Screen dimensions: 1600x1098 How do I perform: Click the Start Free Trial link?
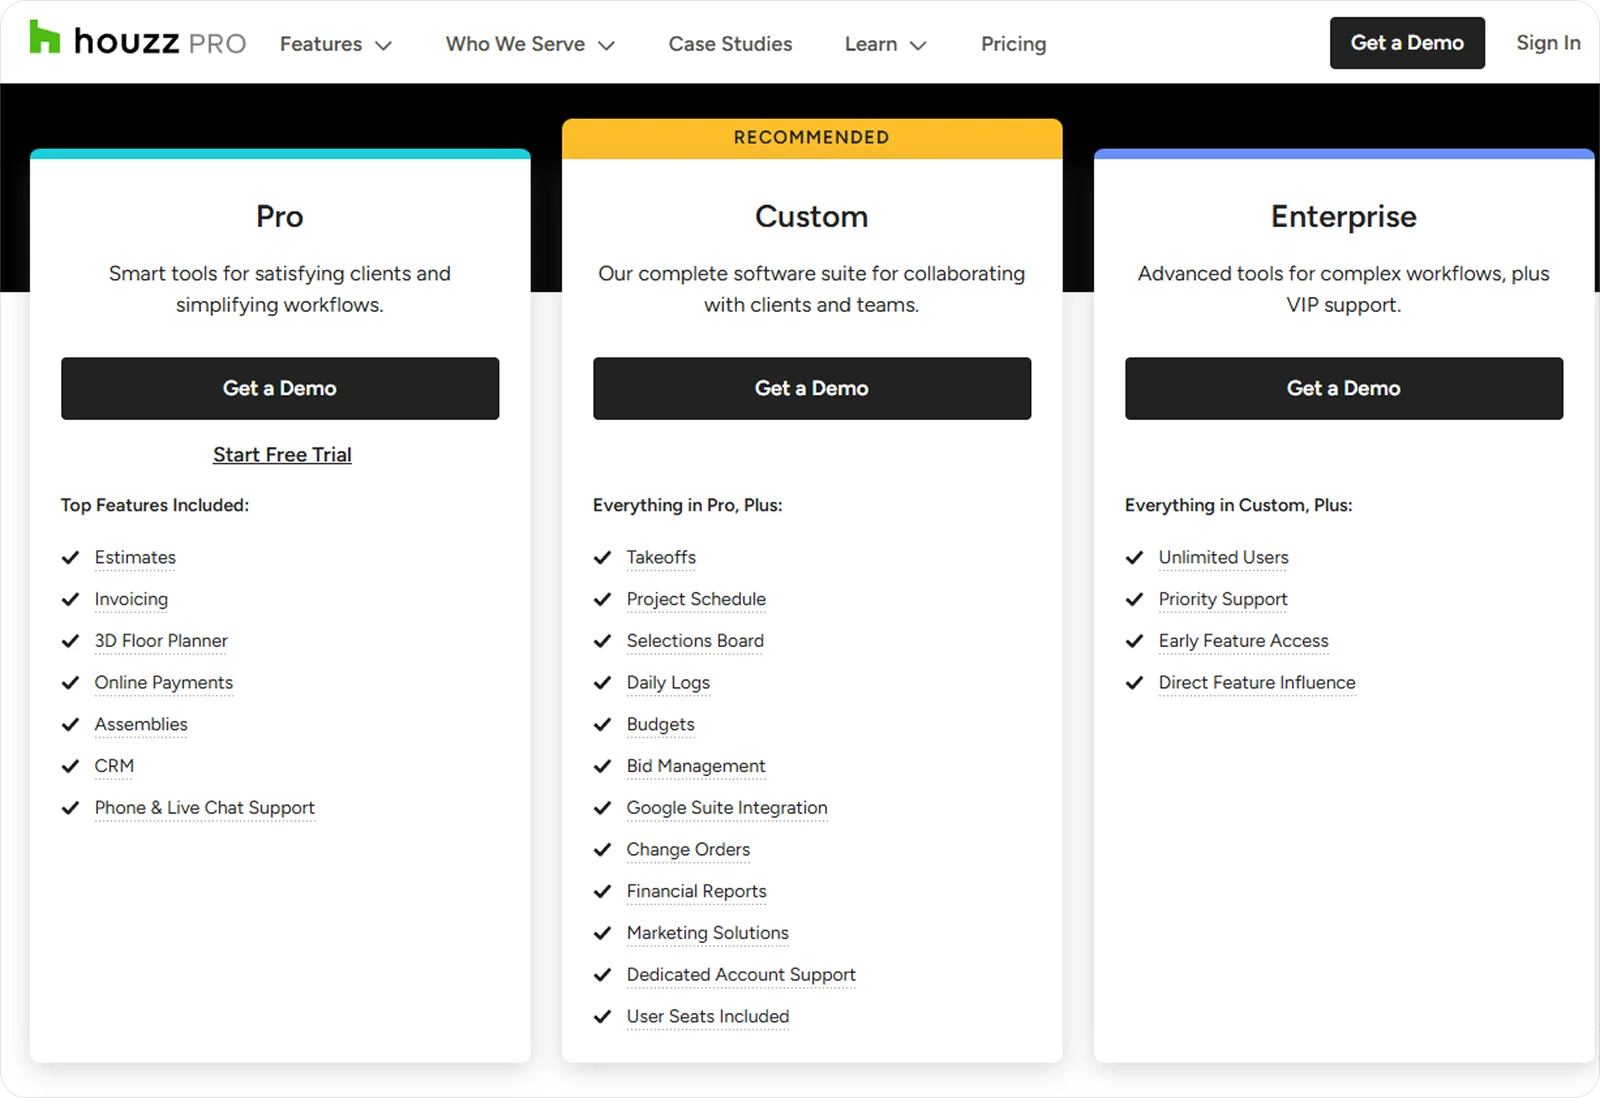click(x=282, y=455)
